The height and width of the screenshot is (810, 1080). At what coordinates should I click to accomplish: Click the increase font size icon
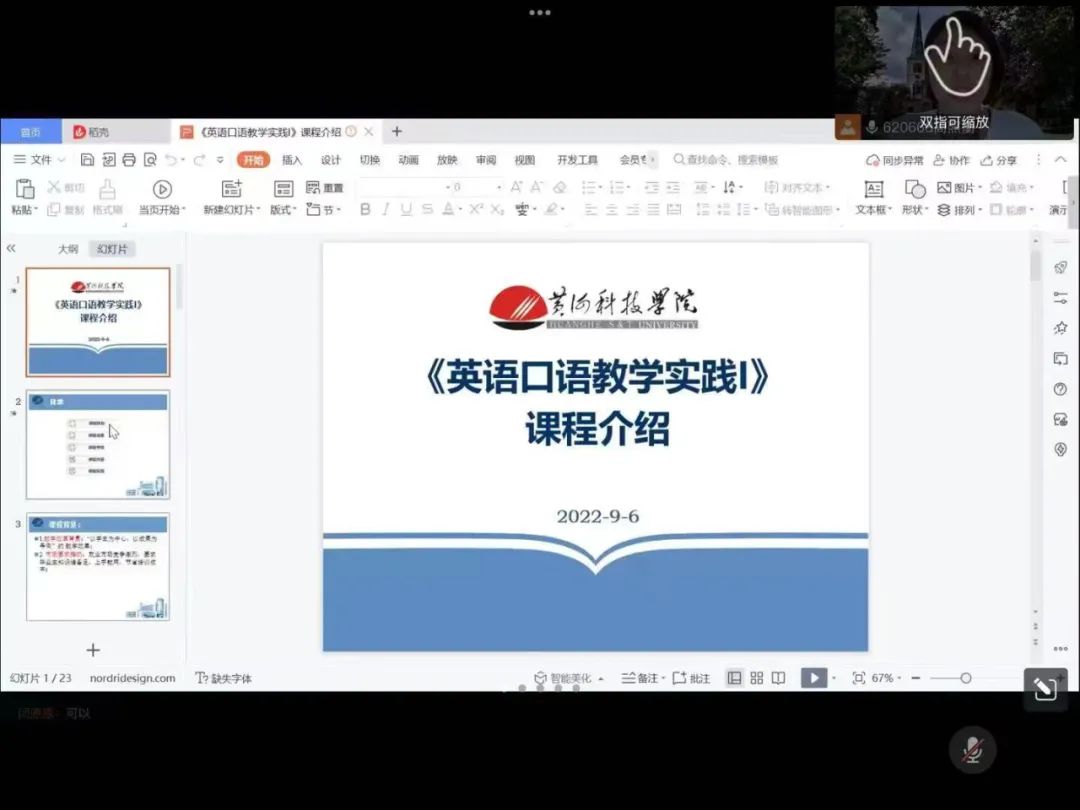pos(517,187)
